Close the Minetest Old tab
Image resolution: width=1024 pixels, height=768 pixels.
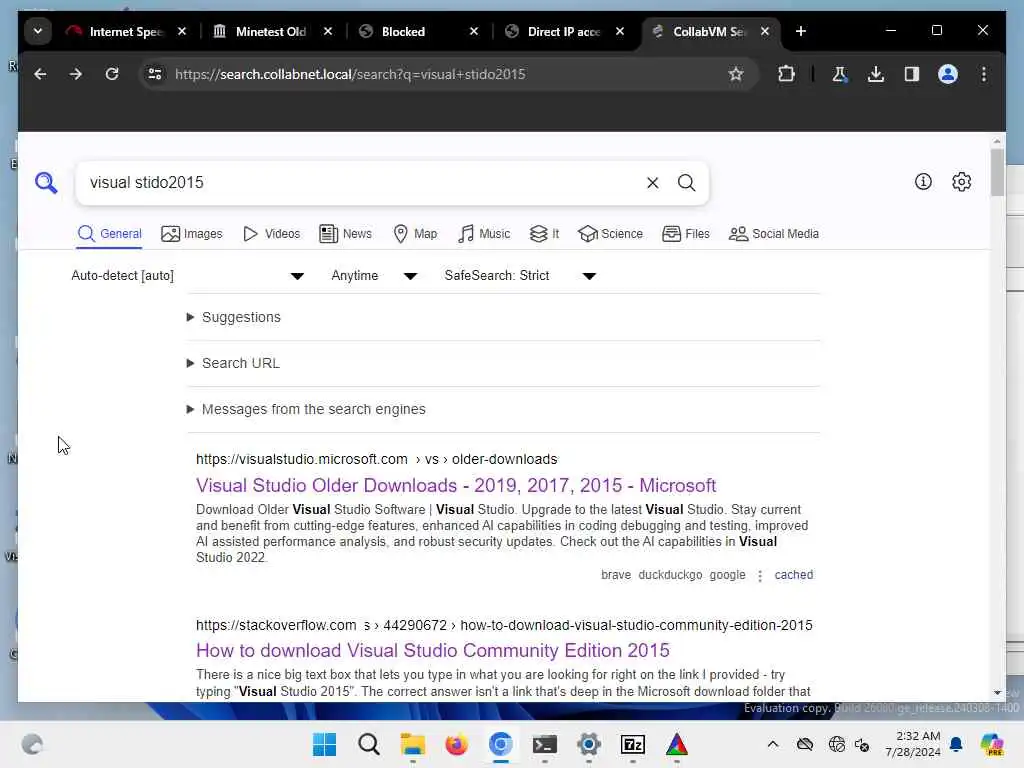tap(328, 31)
